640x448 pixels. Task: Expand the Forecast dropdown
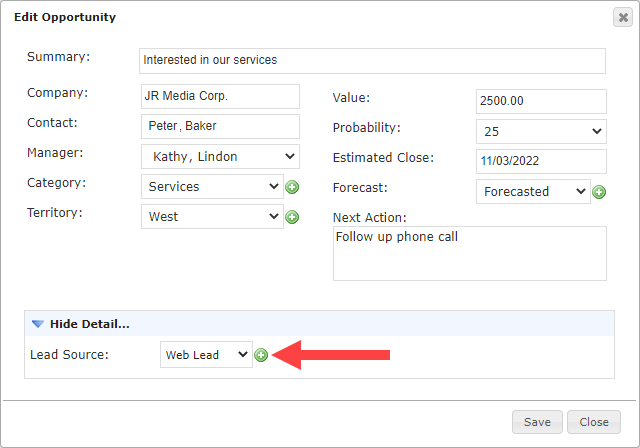tap(533, 191)
